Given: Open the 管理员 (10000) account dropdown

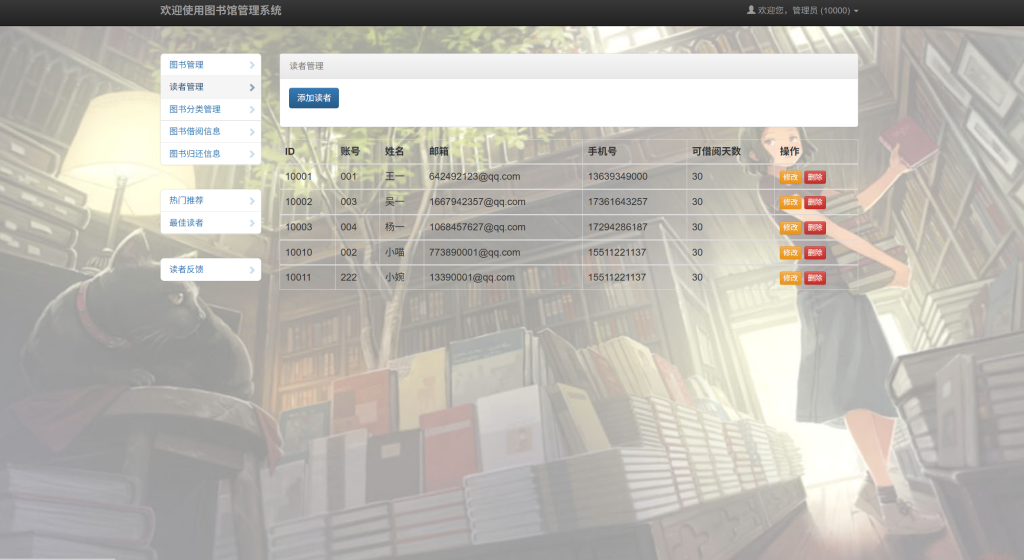Looking at the screenshot, I should 803,10.
